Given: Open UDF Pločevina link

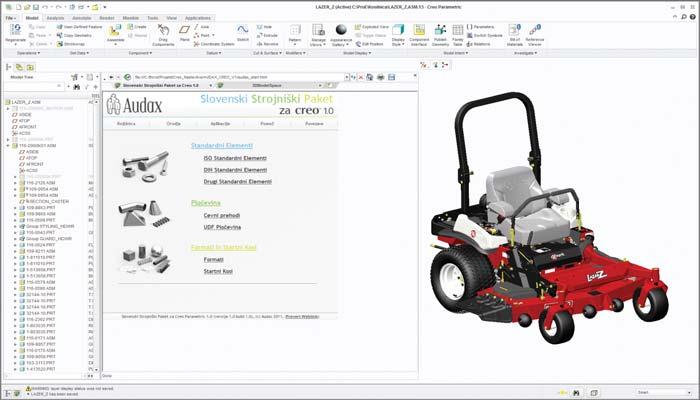Looking at the screenshot, I should tap(222, 227).
